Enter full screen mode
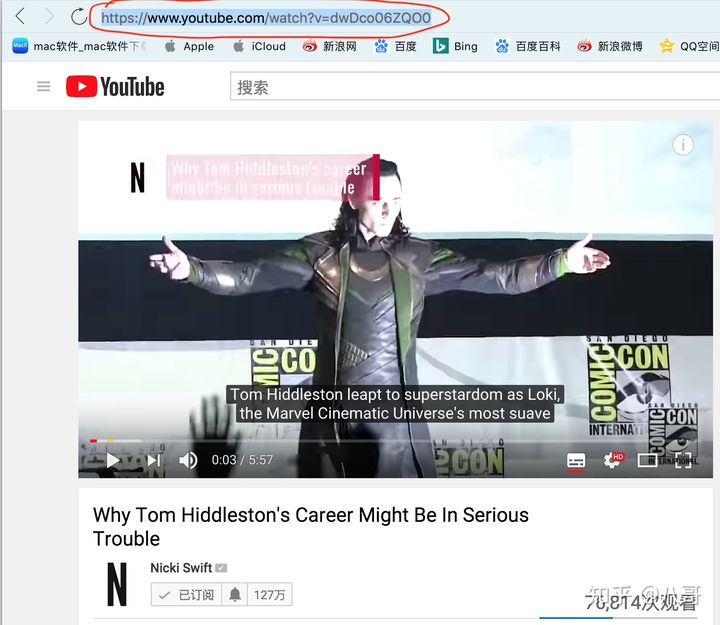The width and height of the screenshot is (720, 625). 683,460
